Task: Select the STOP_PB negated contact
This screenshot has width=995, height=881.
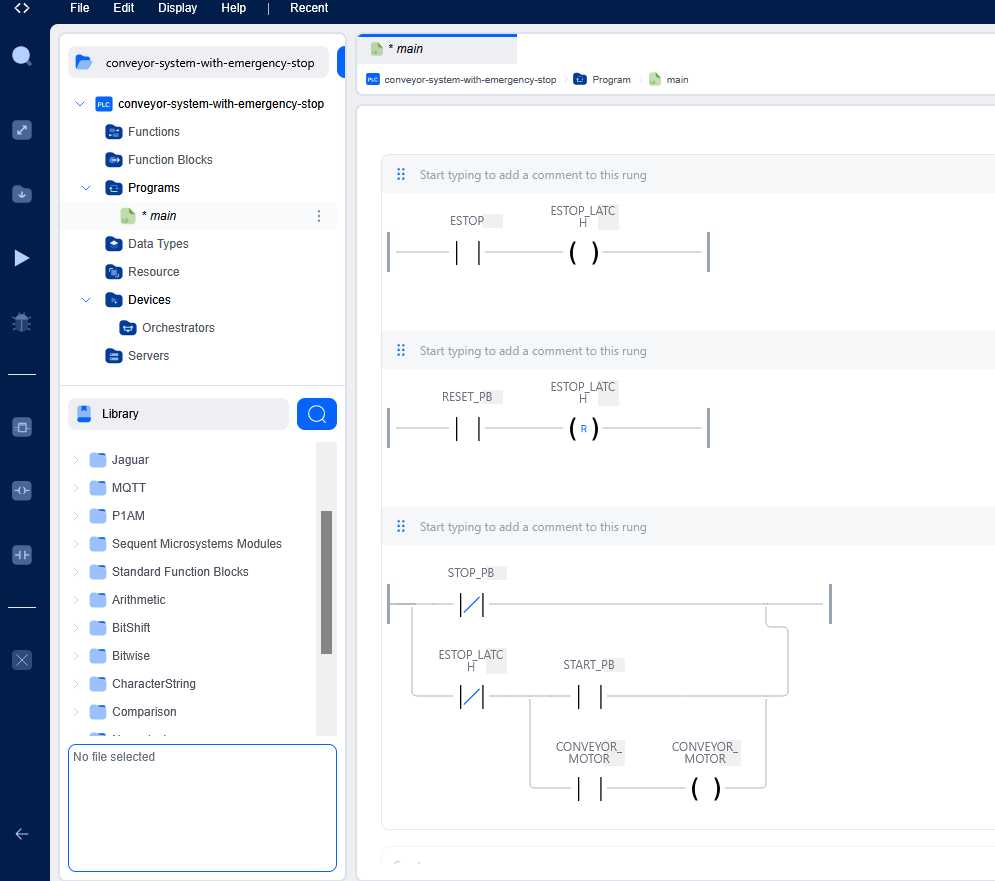Action: (471, 604)
